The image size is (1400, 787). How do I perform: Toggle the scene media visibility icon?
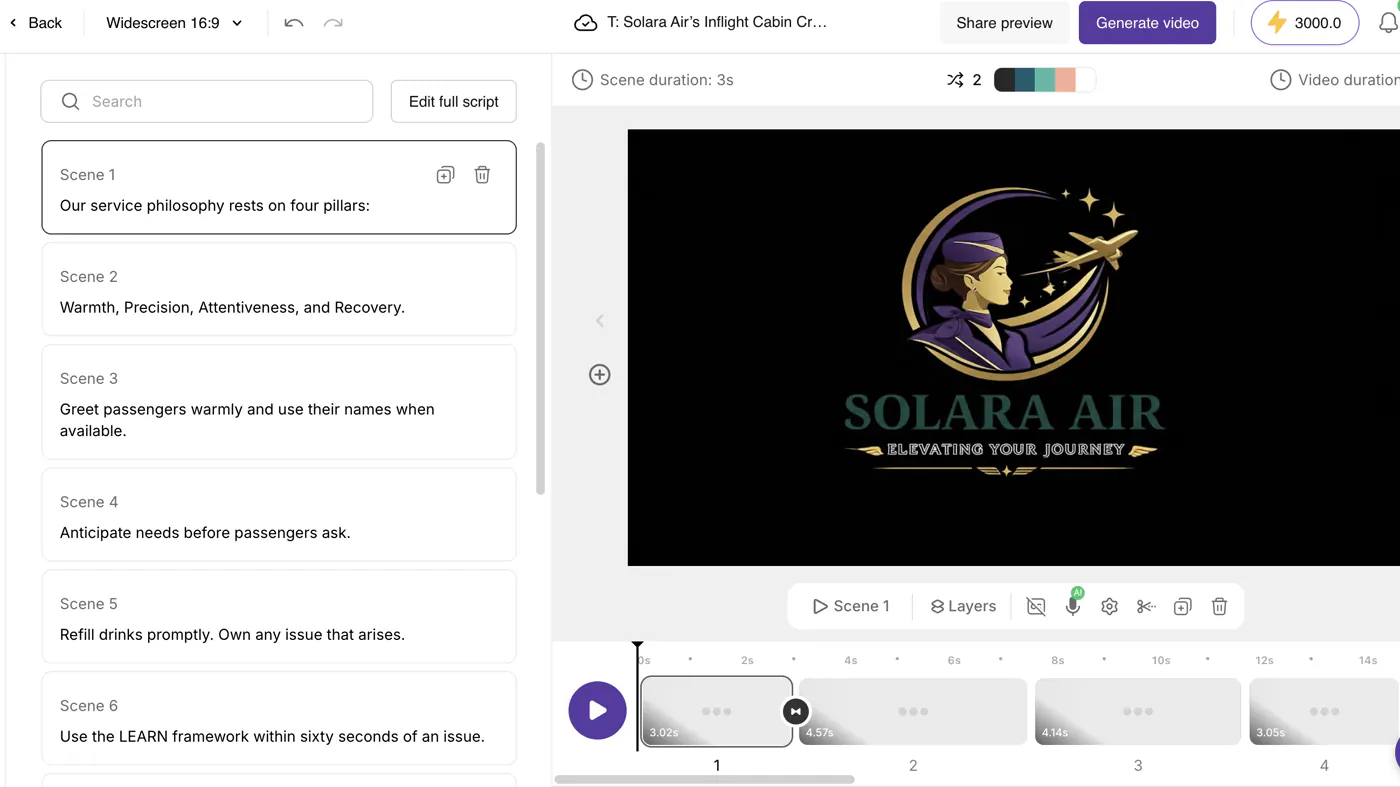click(x=1036, y=606)
